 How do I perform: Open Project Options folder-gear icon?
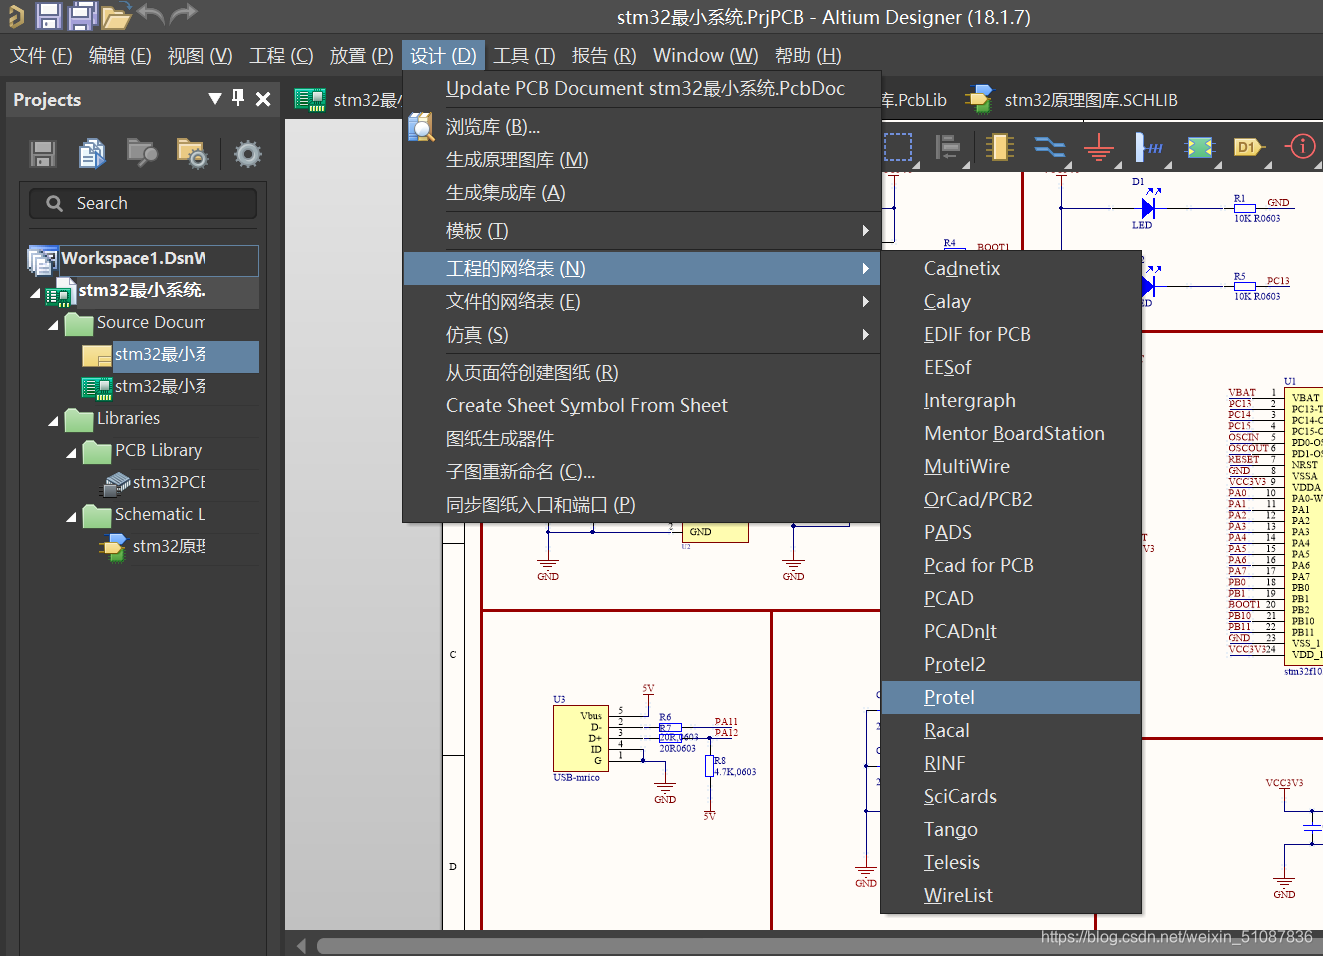click(x=191, y=153)
